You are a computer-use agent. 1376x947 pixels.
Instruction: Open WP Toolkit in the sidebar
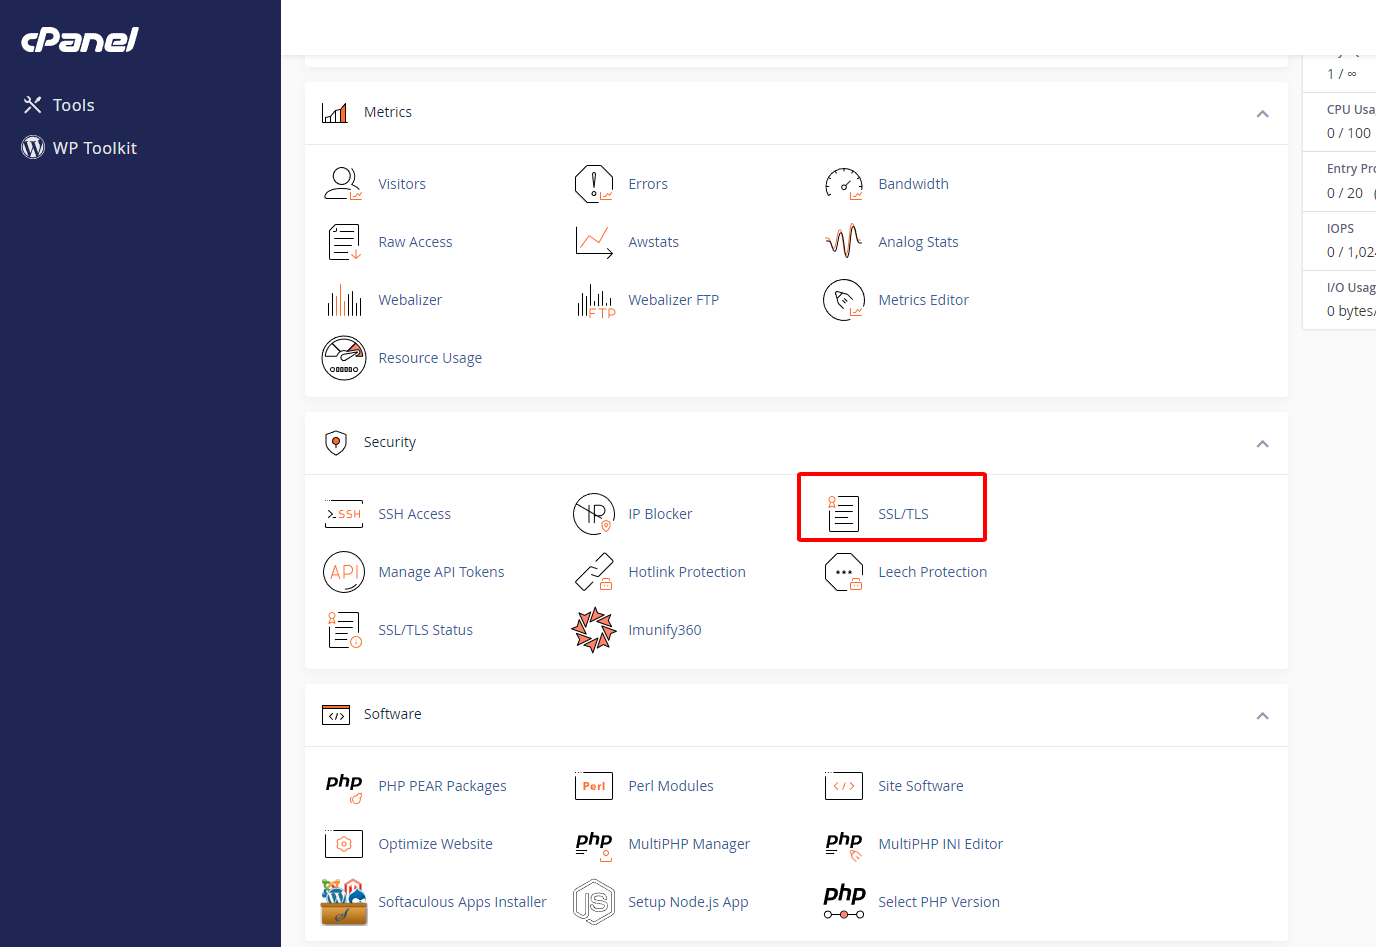pyautogui.click(x=94, y=148)
